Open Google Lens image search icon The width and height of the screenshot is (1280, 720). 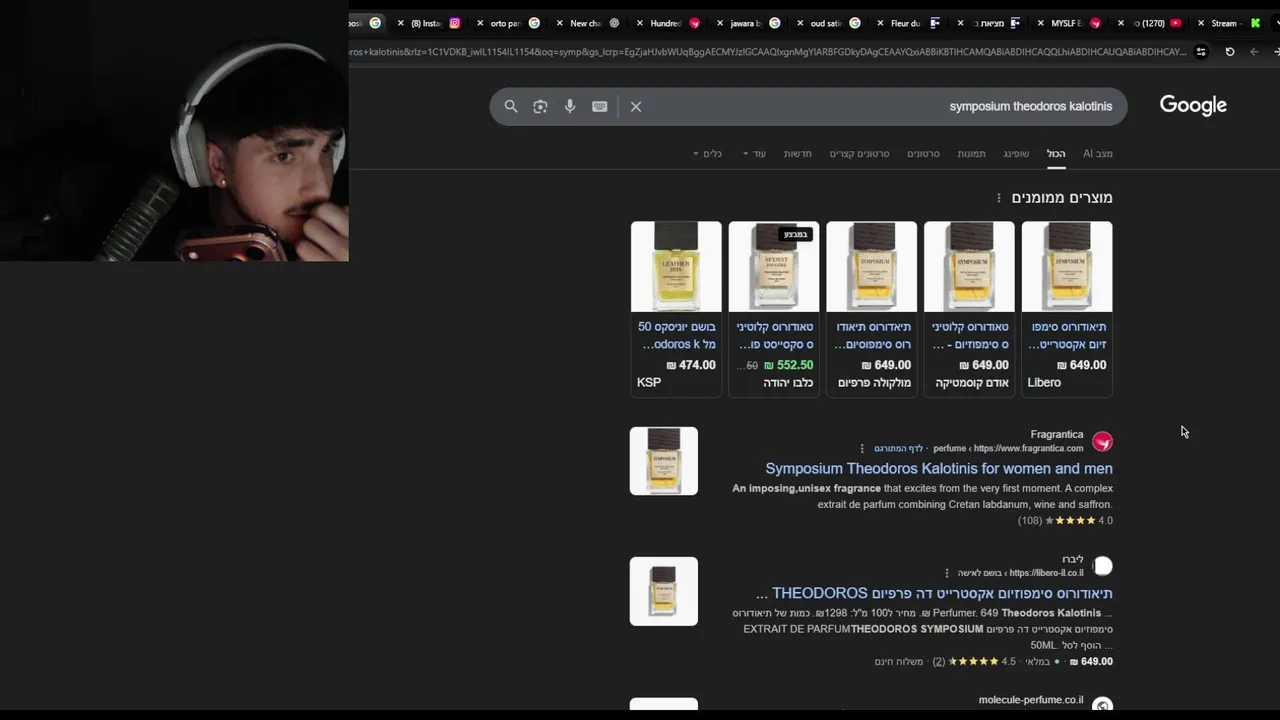(540, 106)
